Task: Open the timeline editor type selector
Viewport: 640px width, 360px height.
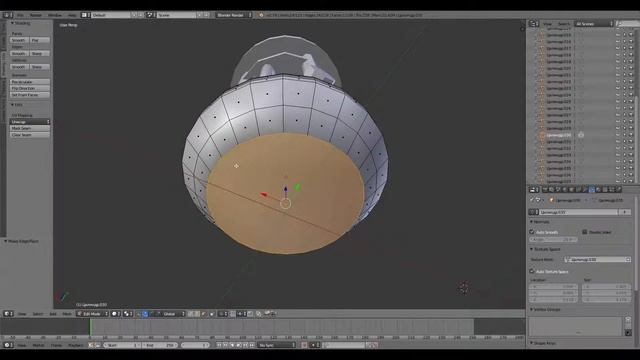Action: [8, 345]
